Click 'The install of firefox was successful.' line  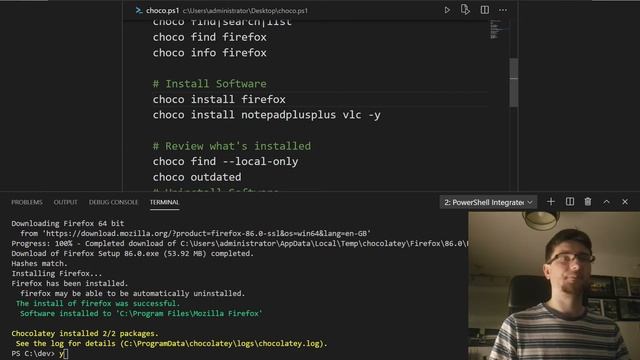coord(98,303)
